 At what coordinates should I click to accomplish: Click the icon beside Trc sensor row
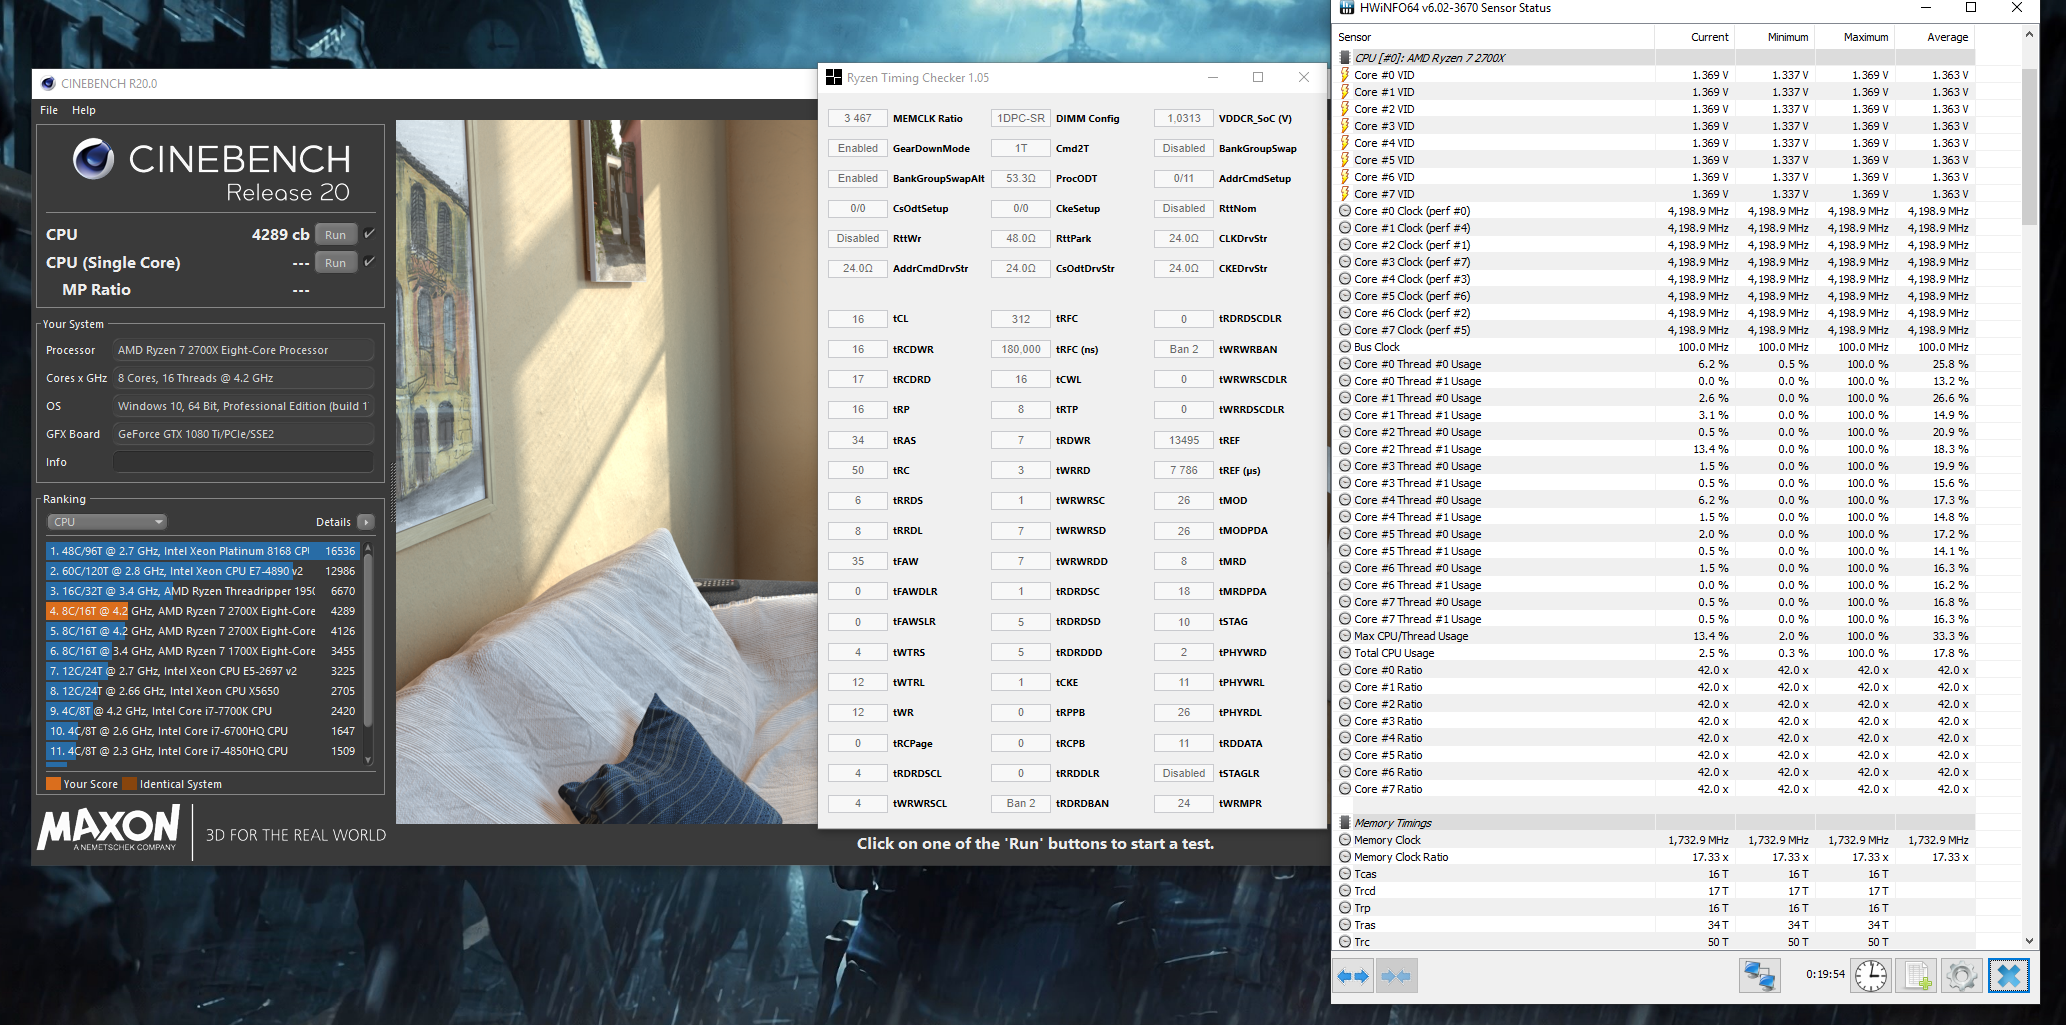click(1345, 942)
